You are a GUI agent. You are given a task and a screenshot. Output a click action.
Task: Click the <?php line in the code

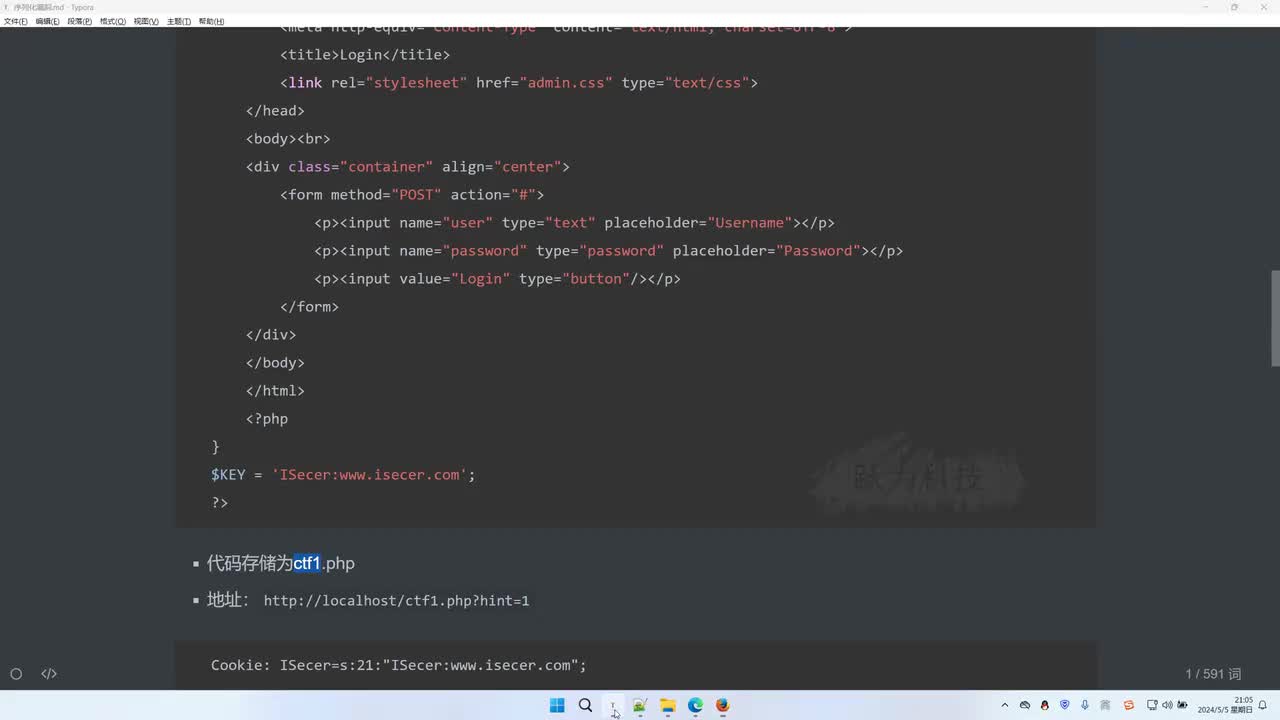point(267,419)
